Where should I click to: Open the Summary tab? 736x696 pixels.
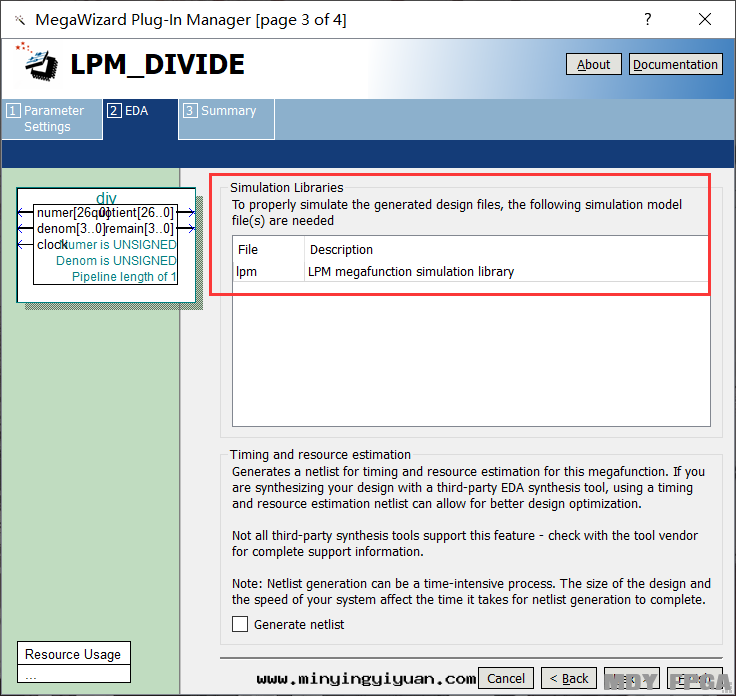point(227,111)
